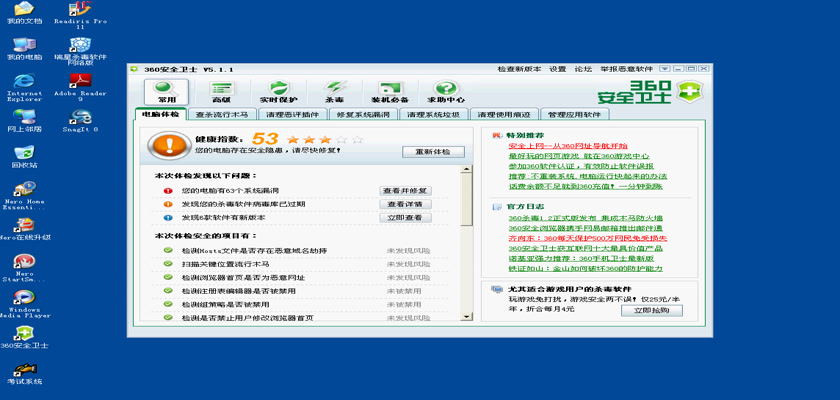Screen dimensions: 840x400
Task: Click the results list scroll-up arrow
Action: (x=467, y=169)
